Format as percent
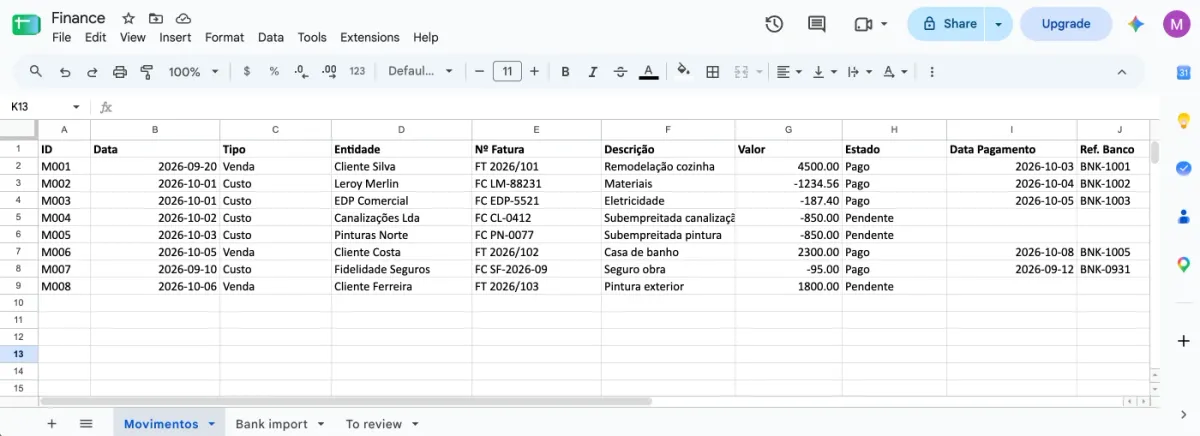Viewport: 1200px width, 436px height. [x=274, y=72]
